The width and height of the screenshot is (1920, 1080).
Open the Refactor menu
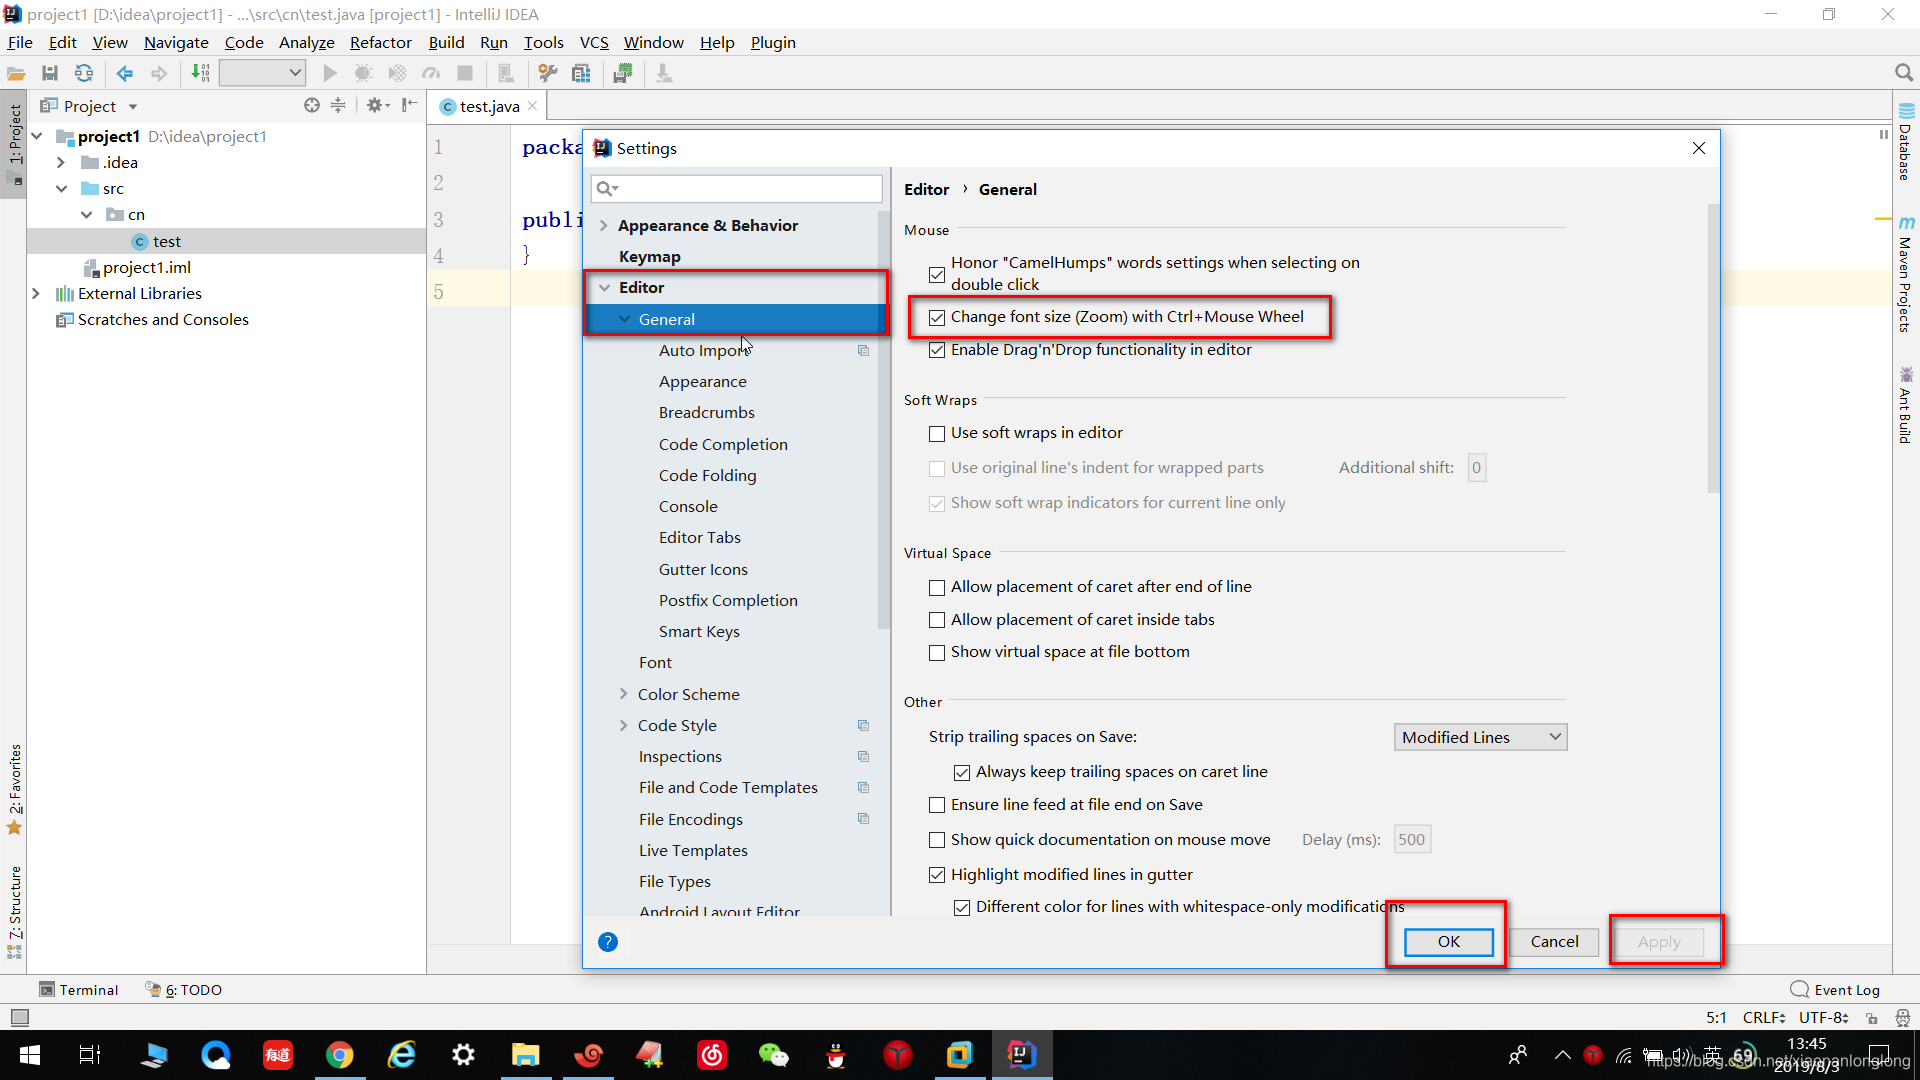coord(380,42)
